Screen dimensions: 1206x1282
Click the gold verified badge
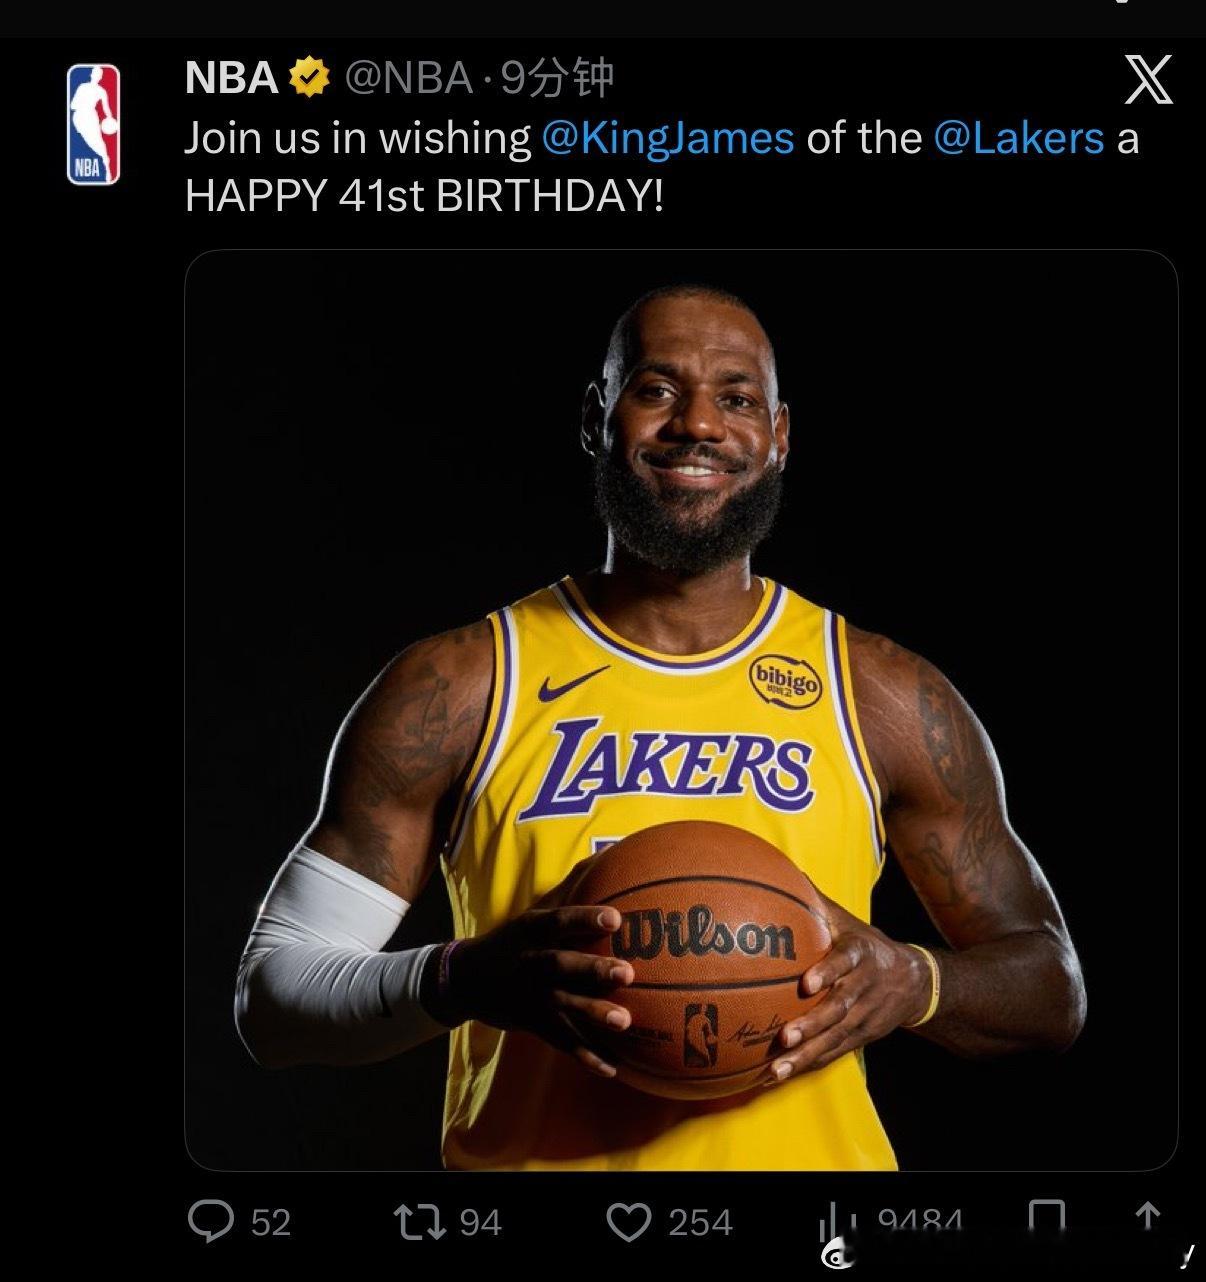[310, 78]
